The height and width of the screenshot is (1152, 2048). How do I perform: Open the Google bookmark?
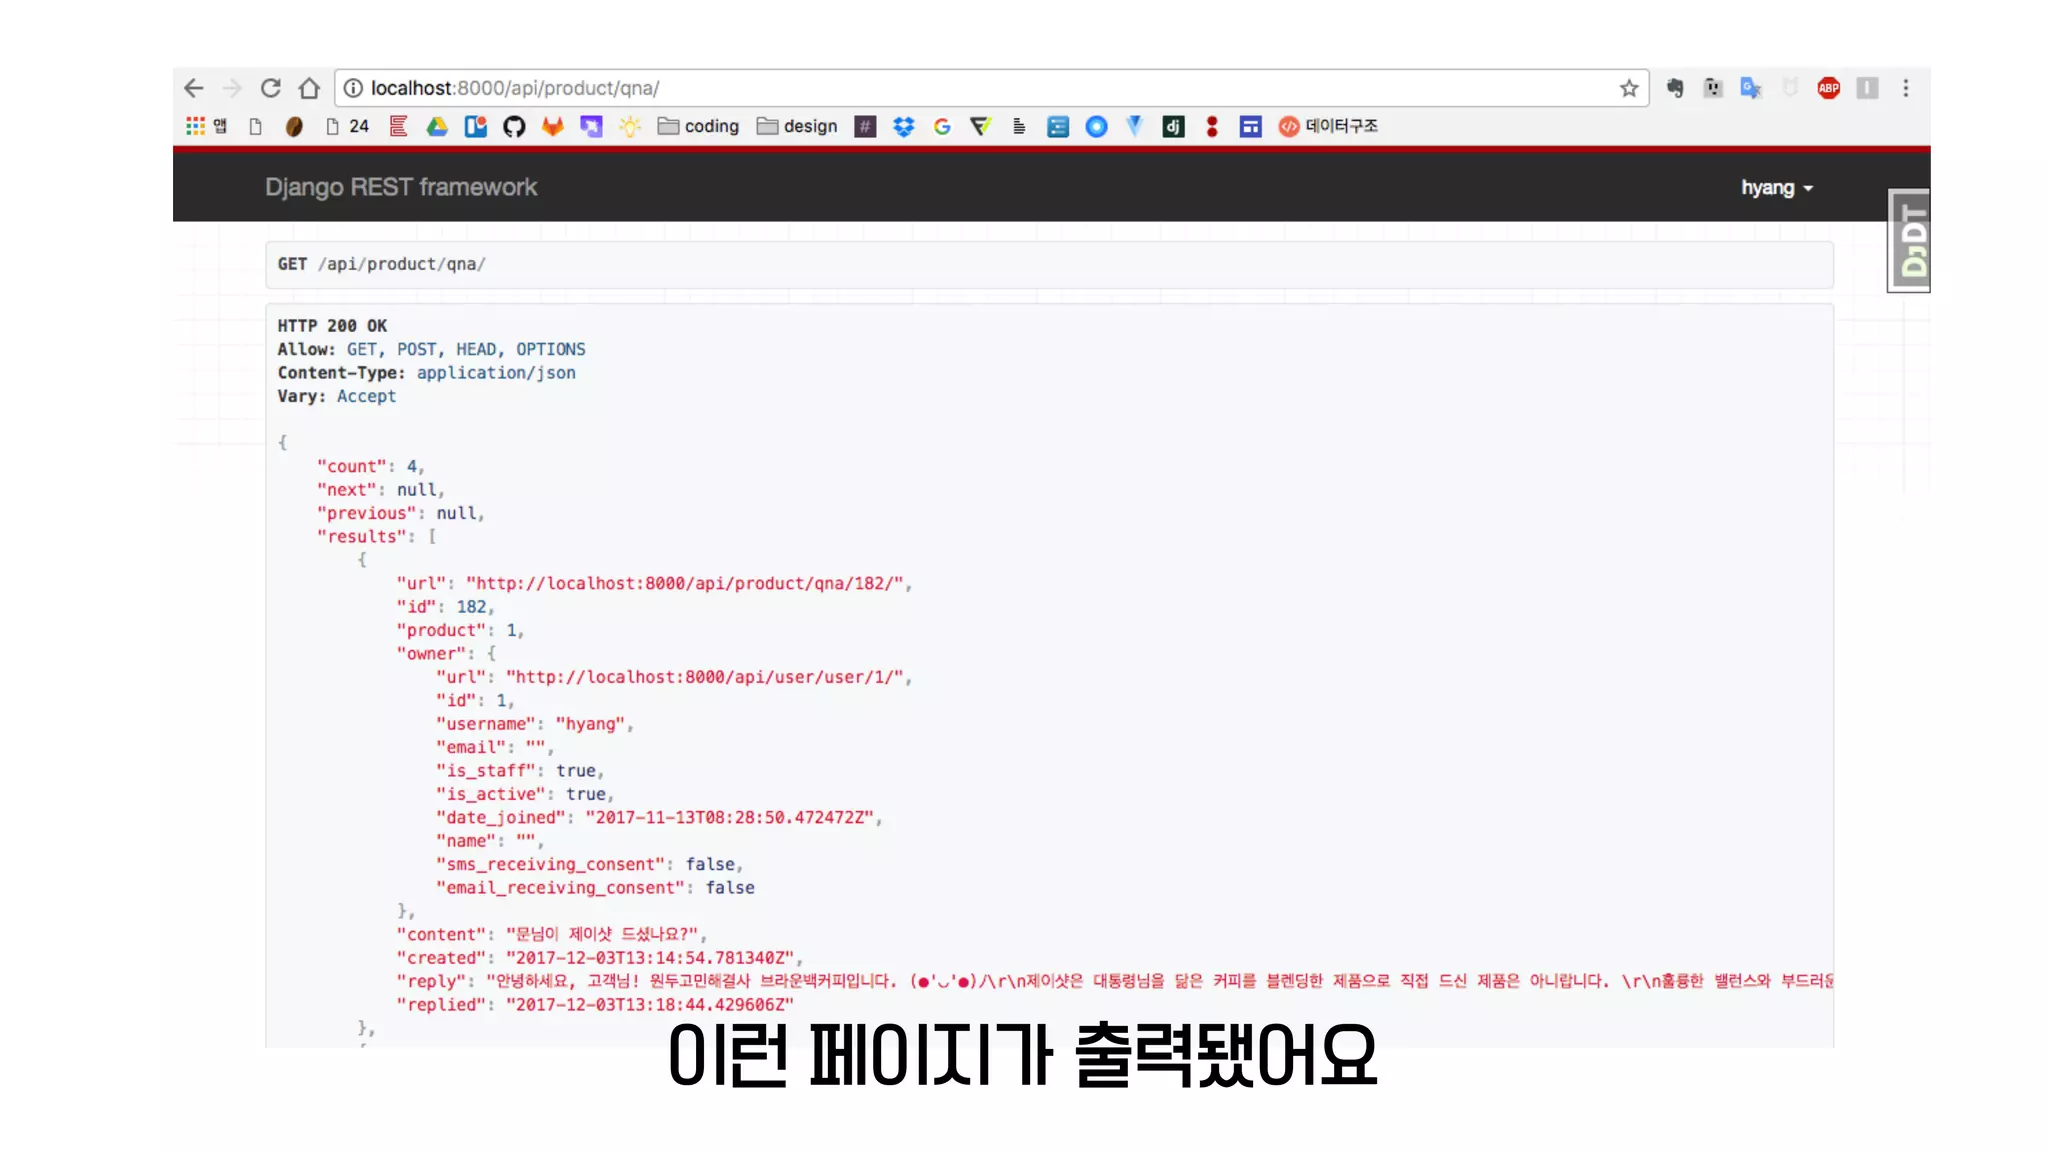[942, 126]
